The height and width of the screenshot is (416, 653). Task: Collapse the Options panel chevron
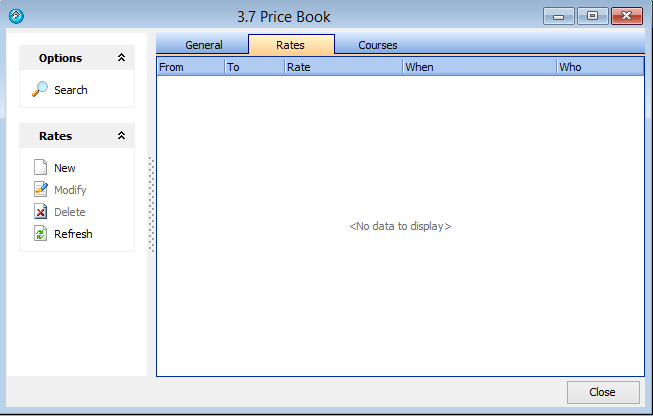121,58
